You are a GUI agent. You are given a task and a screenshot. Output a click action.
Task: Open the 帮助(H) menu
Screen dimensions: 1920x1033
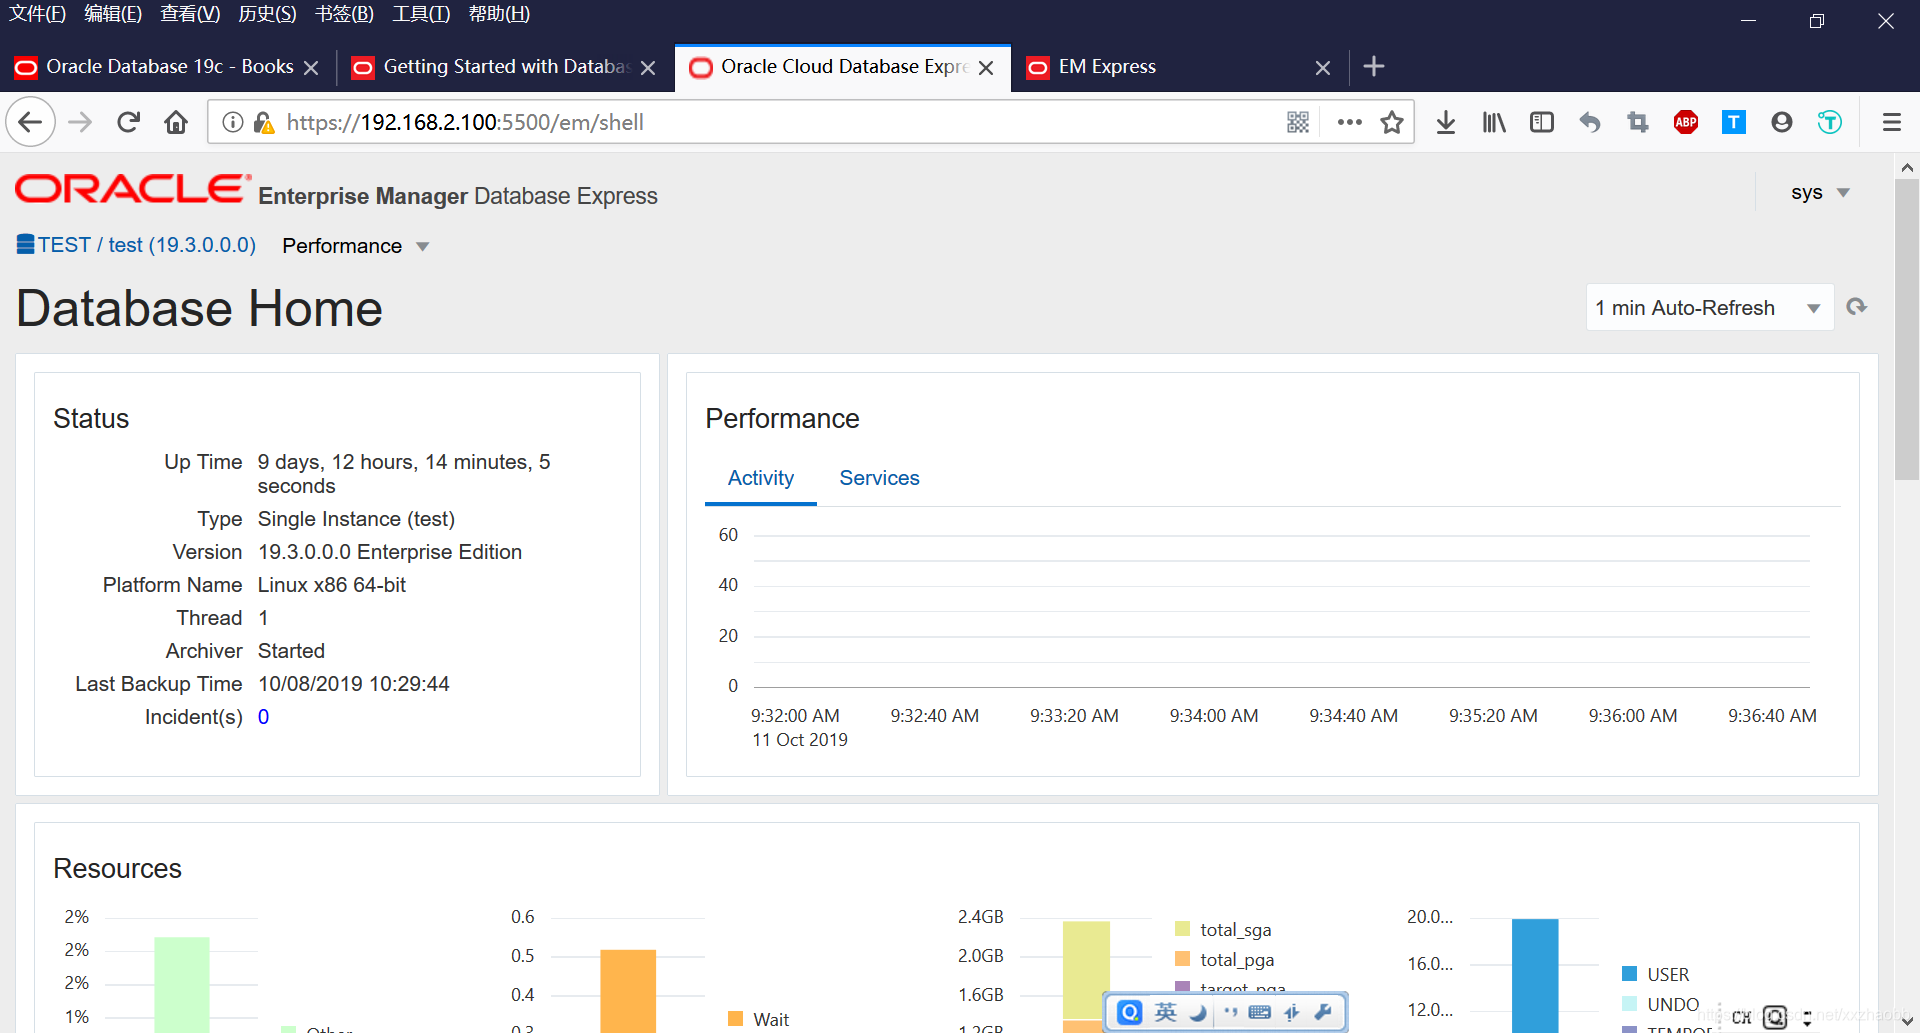pyautogui.click(x=499, y=14)
